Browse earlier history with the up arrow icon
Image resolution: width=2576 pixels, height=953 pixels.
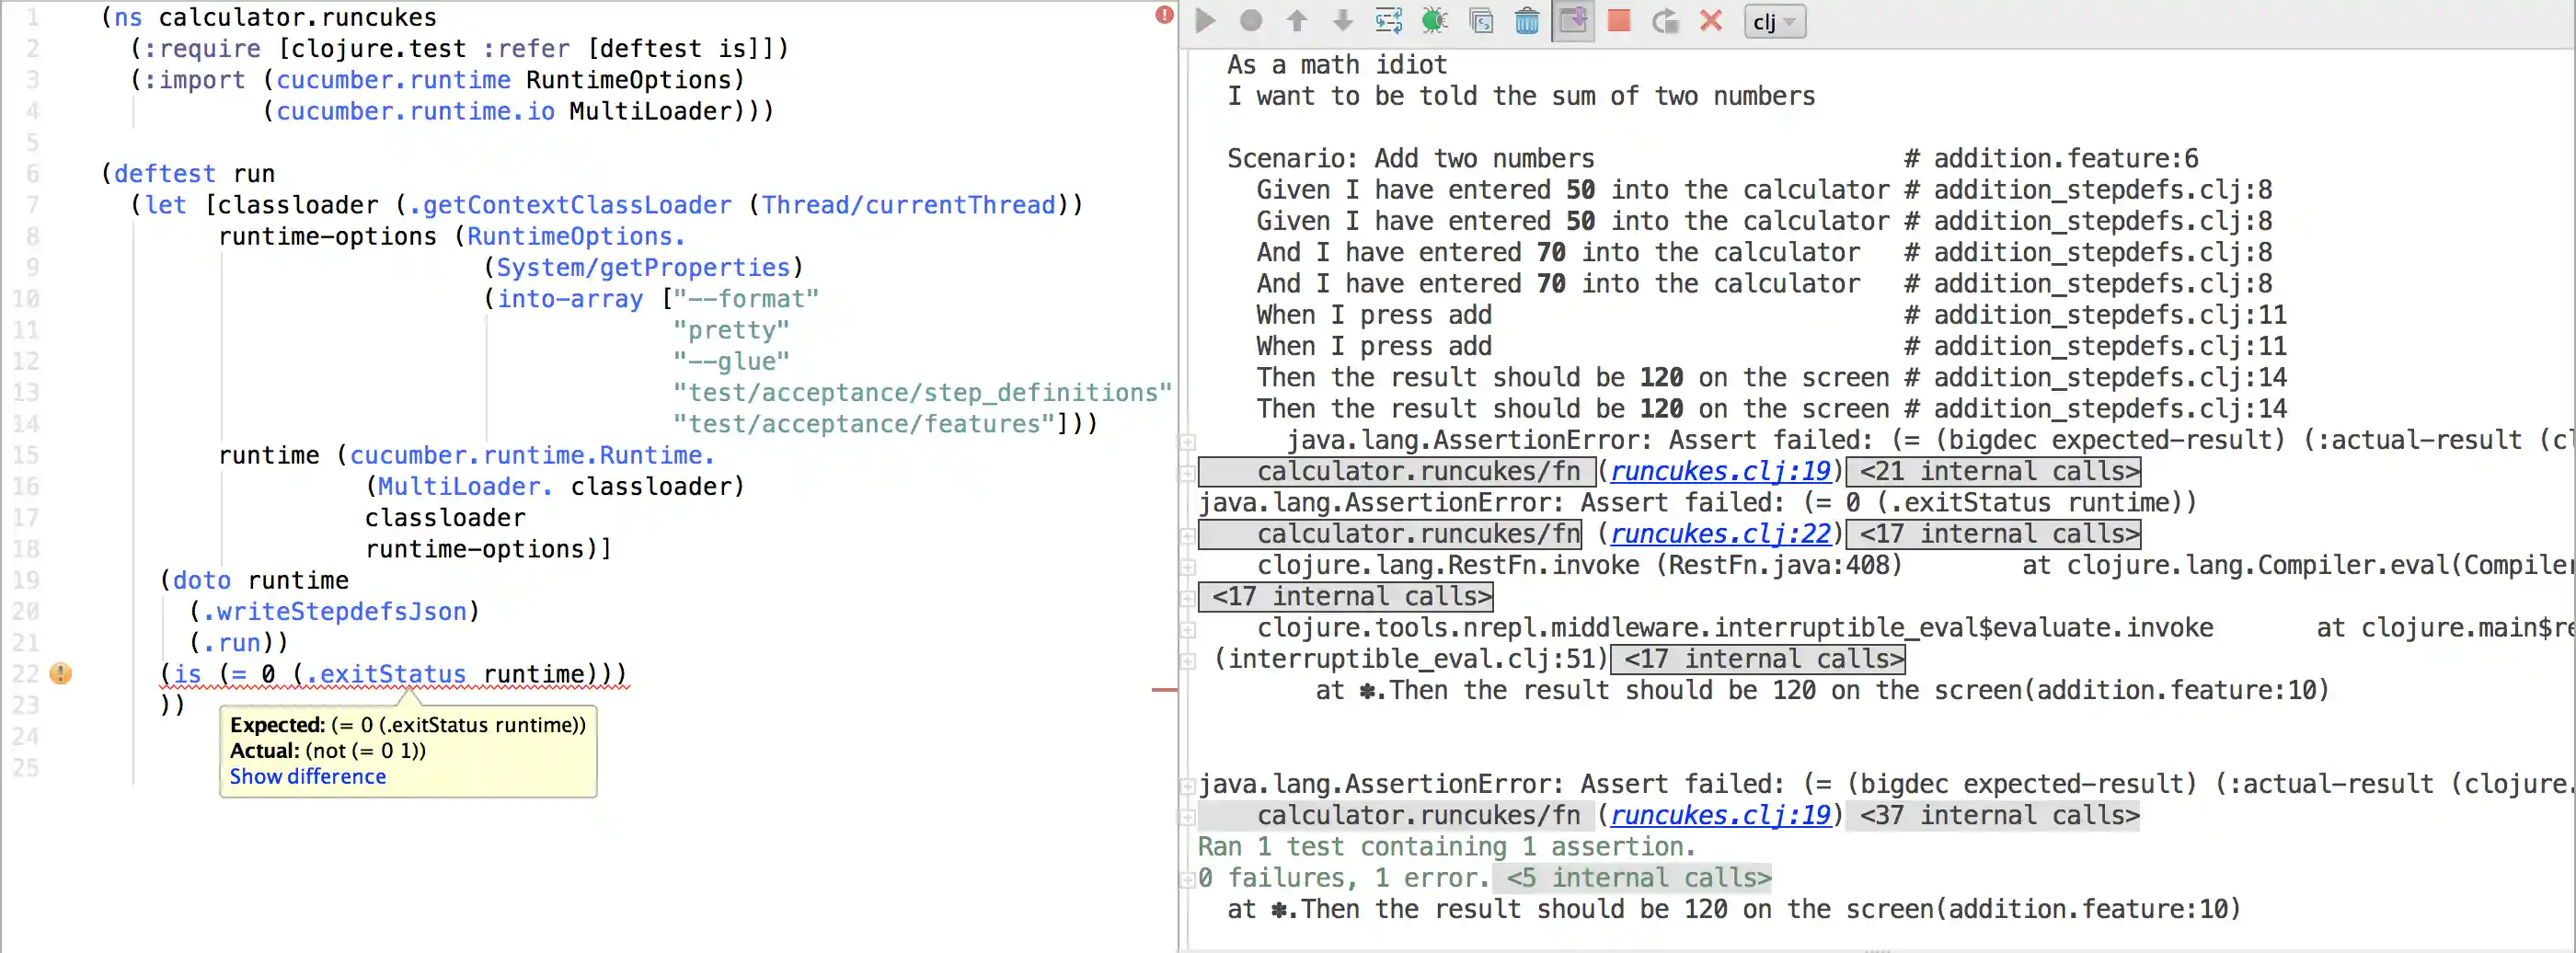click(x=1296, y=20)
